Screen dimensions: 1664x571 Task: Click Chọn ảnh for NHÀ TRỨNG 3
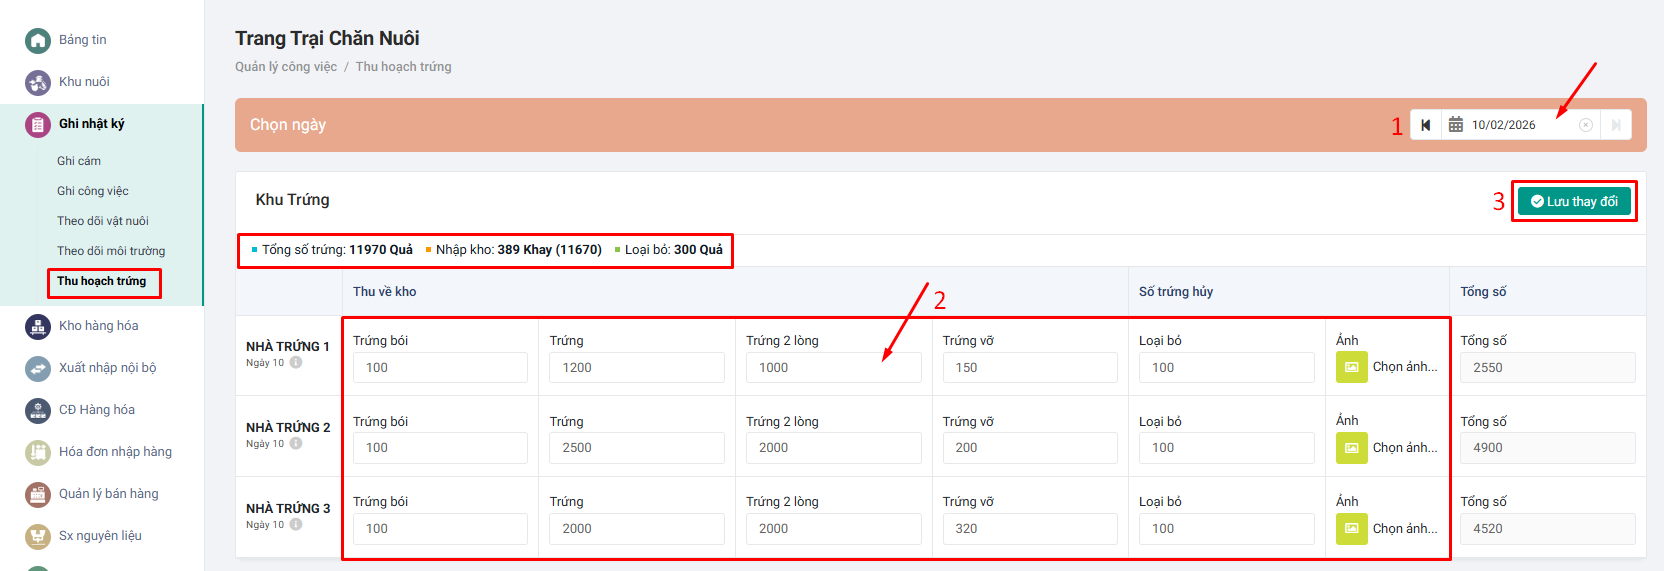click(1404, 529)
